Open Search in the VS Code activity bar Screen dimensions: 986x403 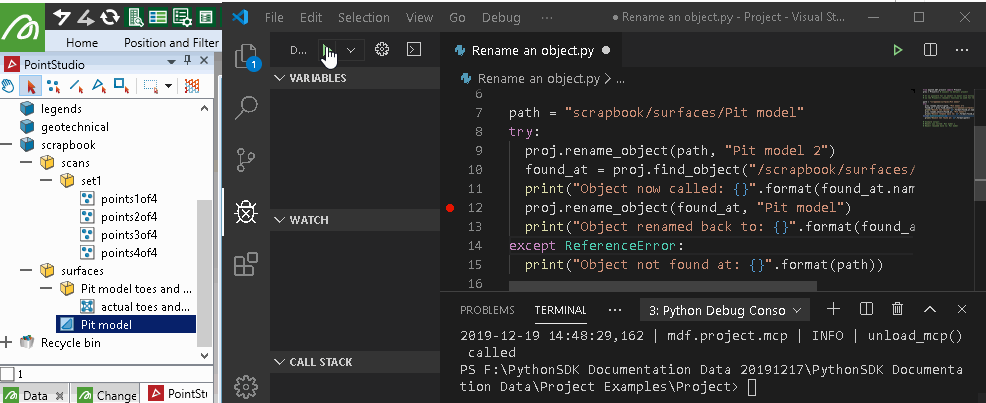[x=245, y=106]
